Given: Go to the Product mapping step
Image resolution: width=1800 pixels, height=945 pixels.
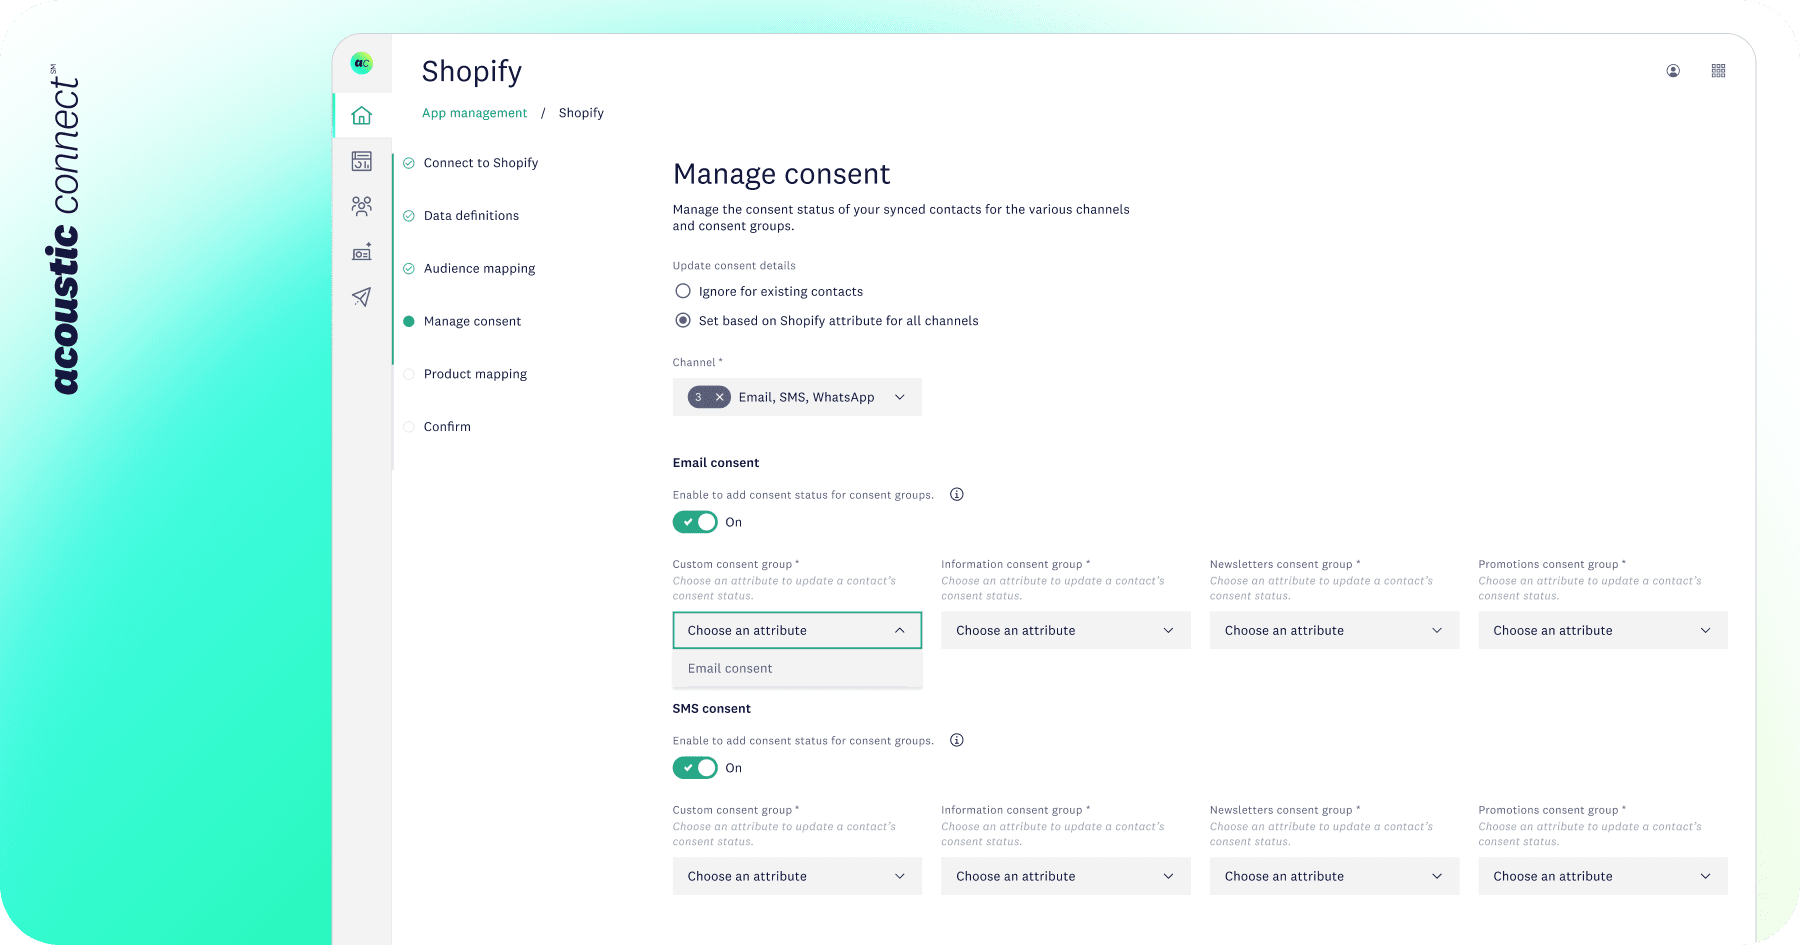Looking at the screenshot, I should pyautogui.click(x=475, y=374).
